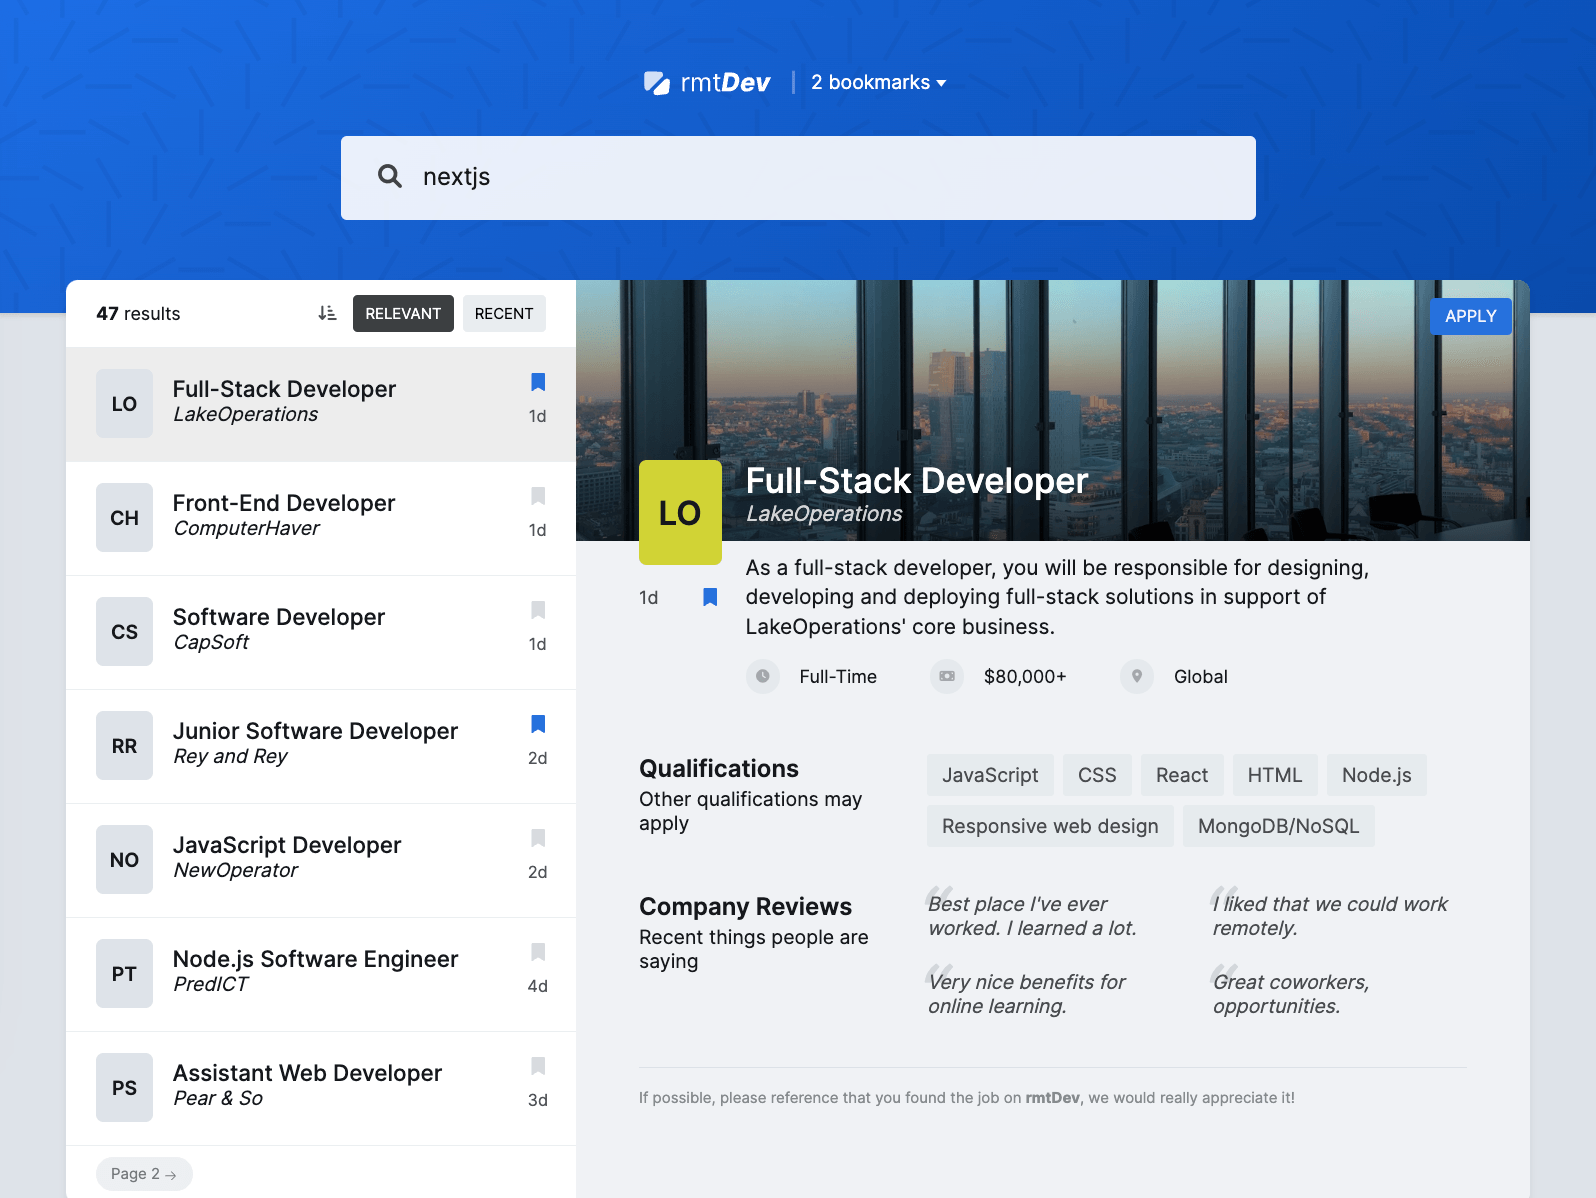Click the JavaScript qualification tag
Viewport: 1596px width, 1198px height.
[990, 775]
